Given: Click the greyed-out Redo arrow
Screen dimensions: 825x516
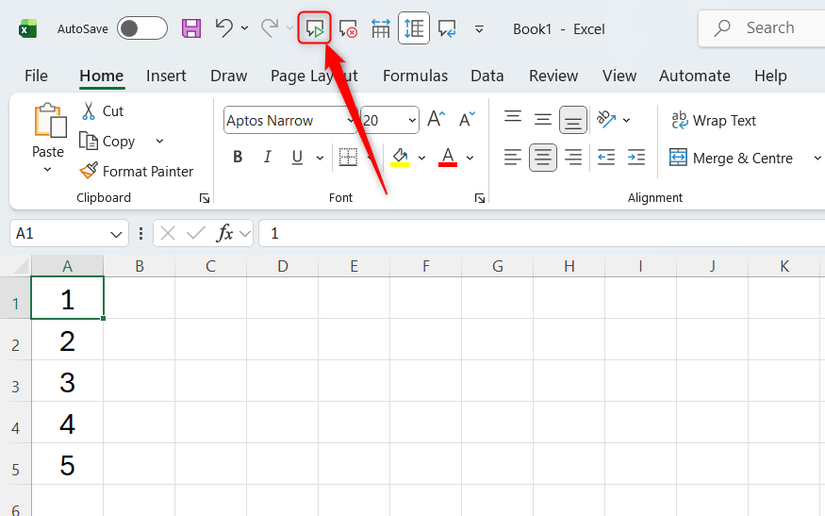Looking at the screenshot, I should point(269,28).
